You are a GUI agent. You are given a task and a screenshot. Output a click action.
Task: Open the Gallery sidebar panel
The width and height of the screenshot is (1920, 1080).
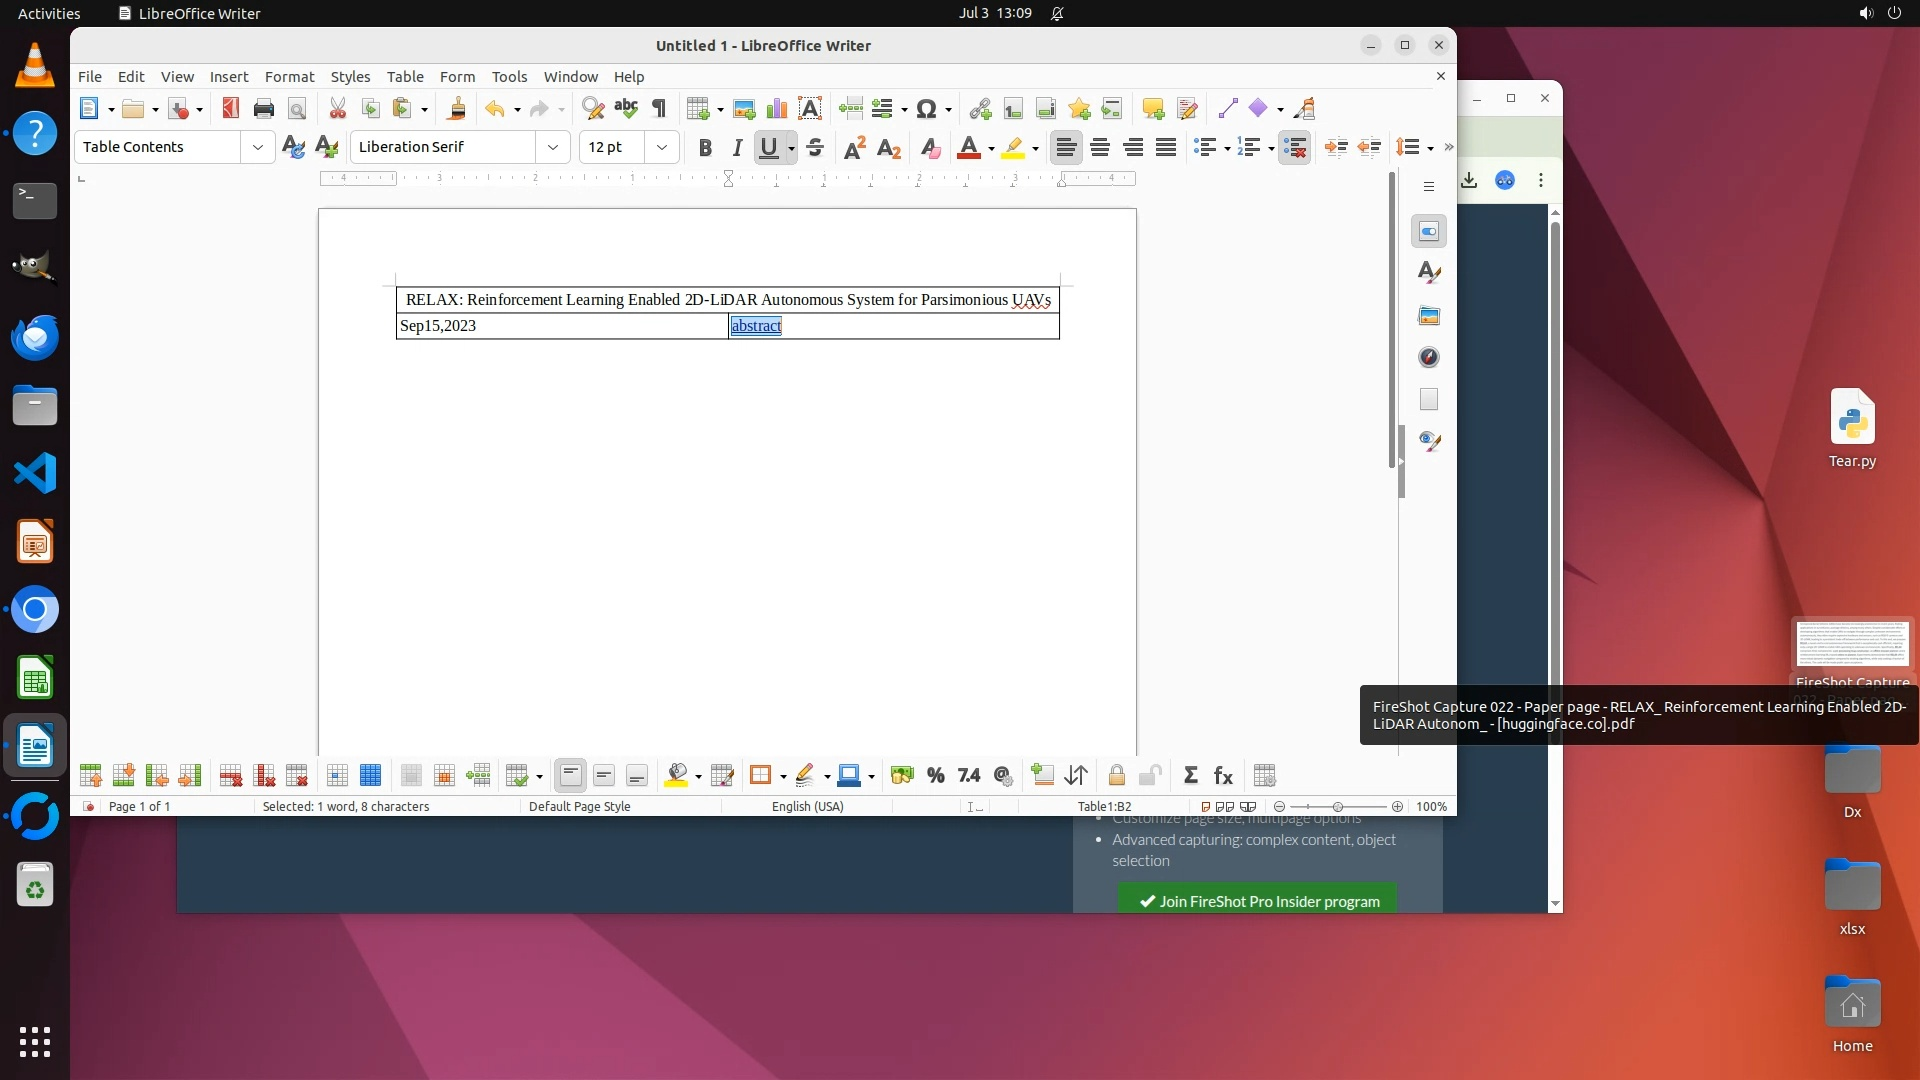tap(1428, 316)
